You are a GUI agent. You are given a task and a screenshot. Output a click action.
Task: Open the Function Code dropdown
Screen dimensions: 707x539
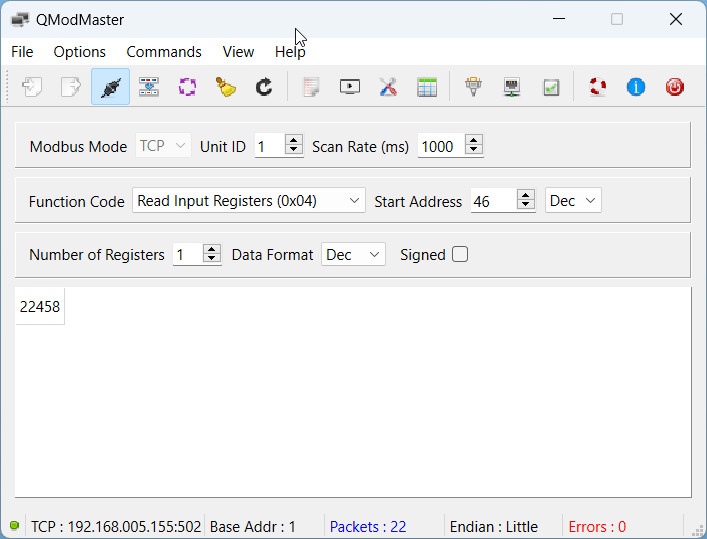(x=249, y=200)
